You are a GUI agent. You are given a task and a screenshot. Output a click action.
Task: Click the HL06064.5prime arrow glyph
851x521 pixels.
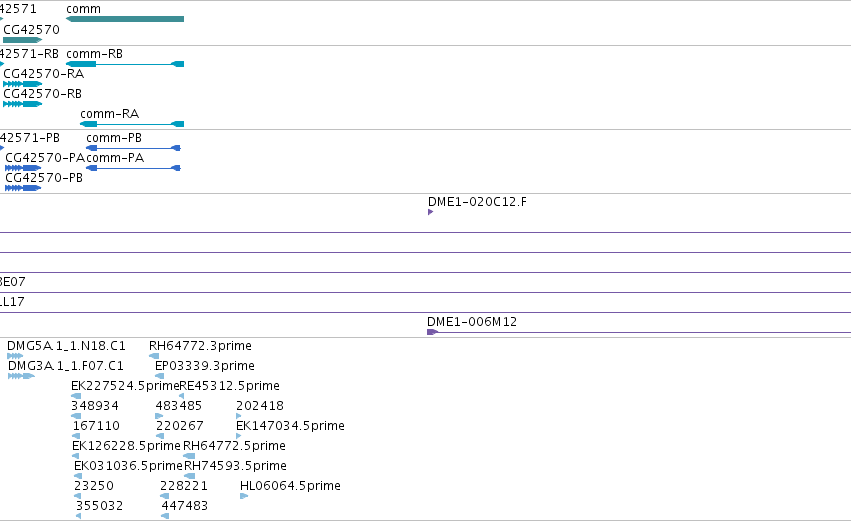tap(244, 497)
